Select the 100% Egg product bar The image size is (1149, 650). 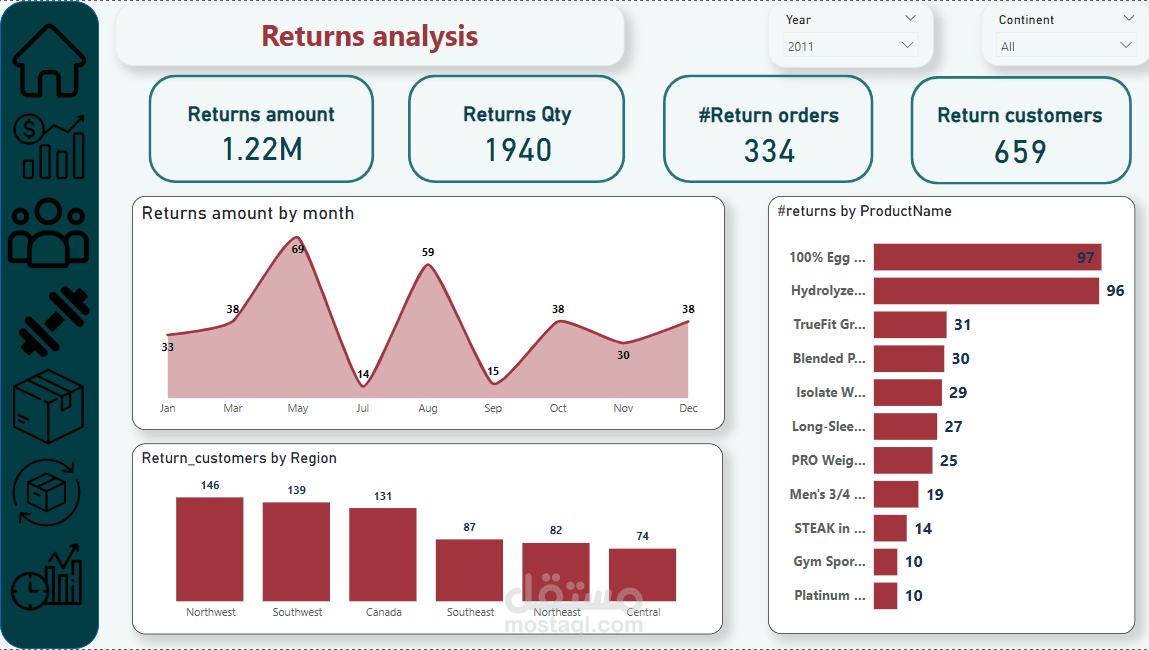tap(987, 257)
